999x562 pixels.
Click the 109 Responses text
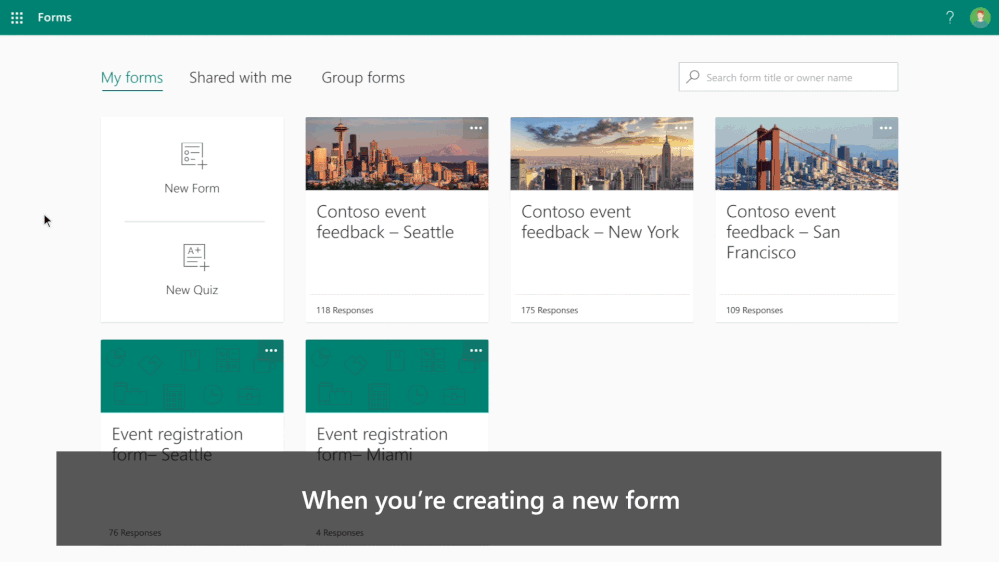[x=754, y=310]
